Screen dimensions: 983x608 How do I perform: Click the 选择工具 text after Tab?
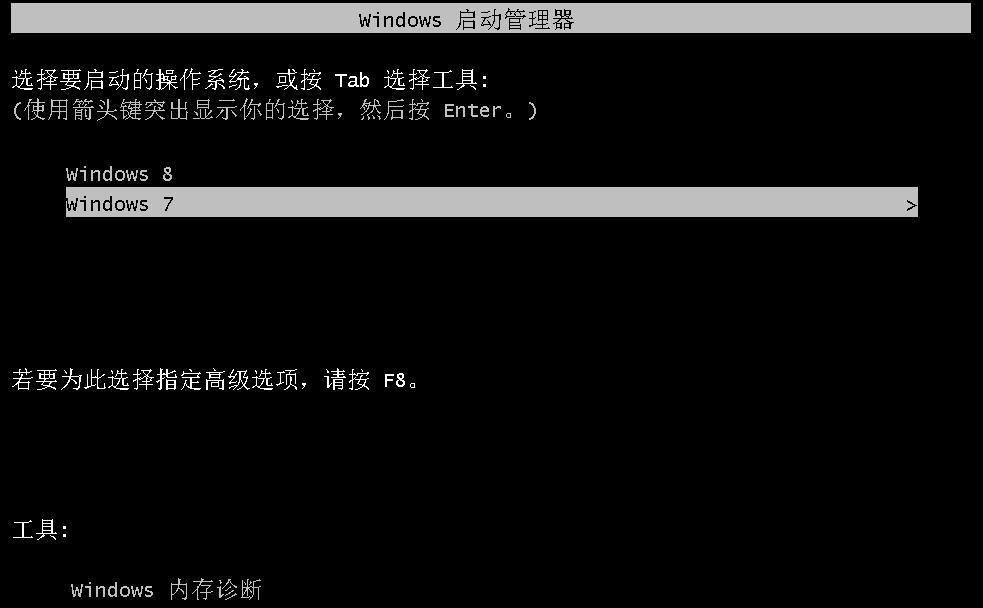[x=431, y=80]
